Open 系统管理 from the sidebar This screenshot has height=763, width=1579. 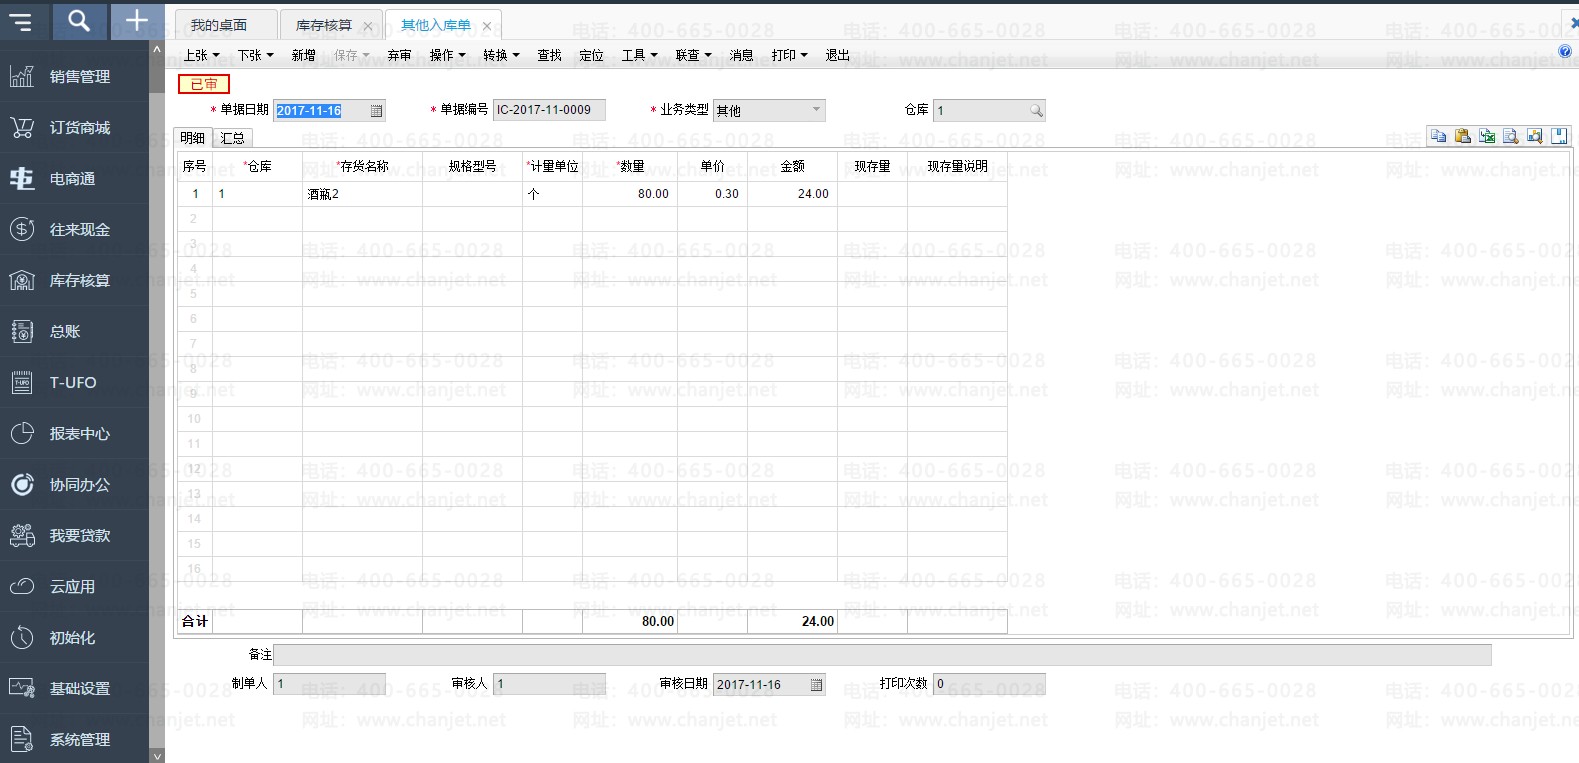point(75,739)
